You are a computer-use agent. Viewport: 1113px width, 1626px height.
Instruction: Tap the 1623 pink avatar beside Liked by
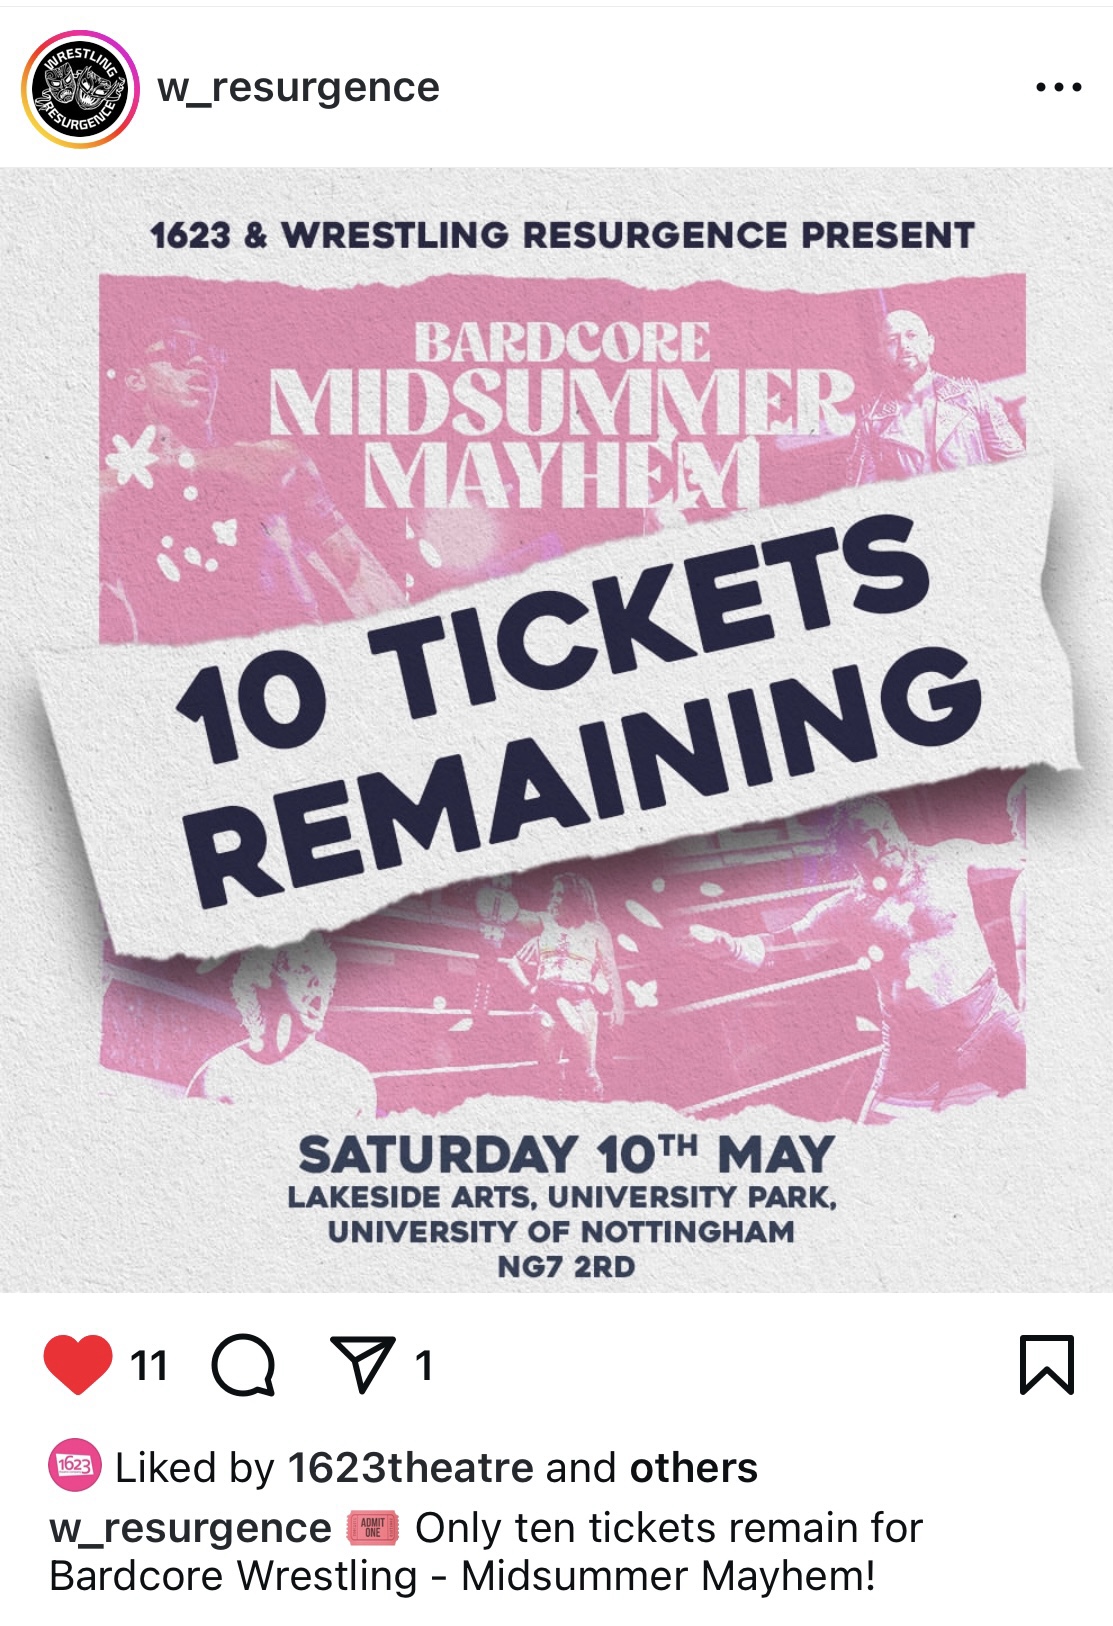pos(74,1466)
